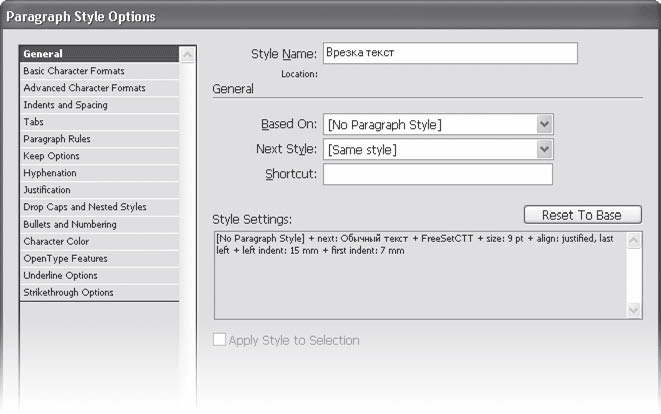The height and width of the screenshot is (414, 661).
Task: Click into the Style Name field
Action: [x=449, y=53]
